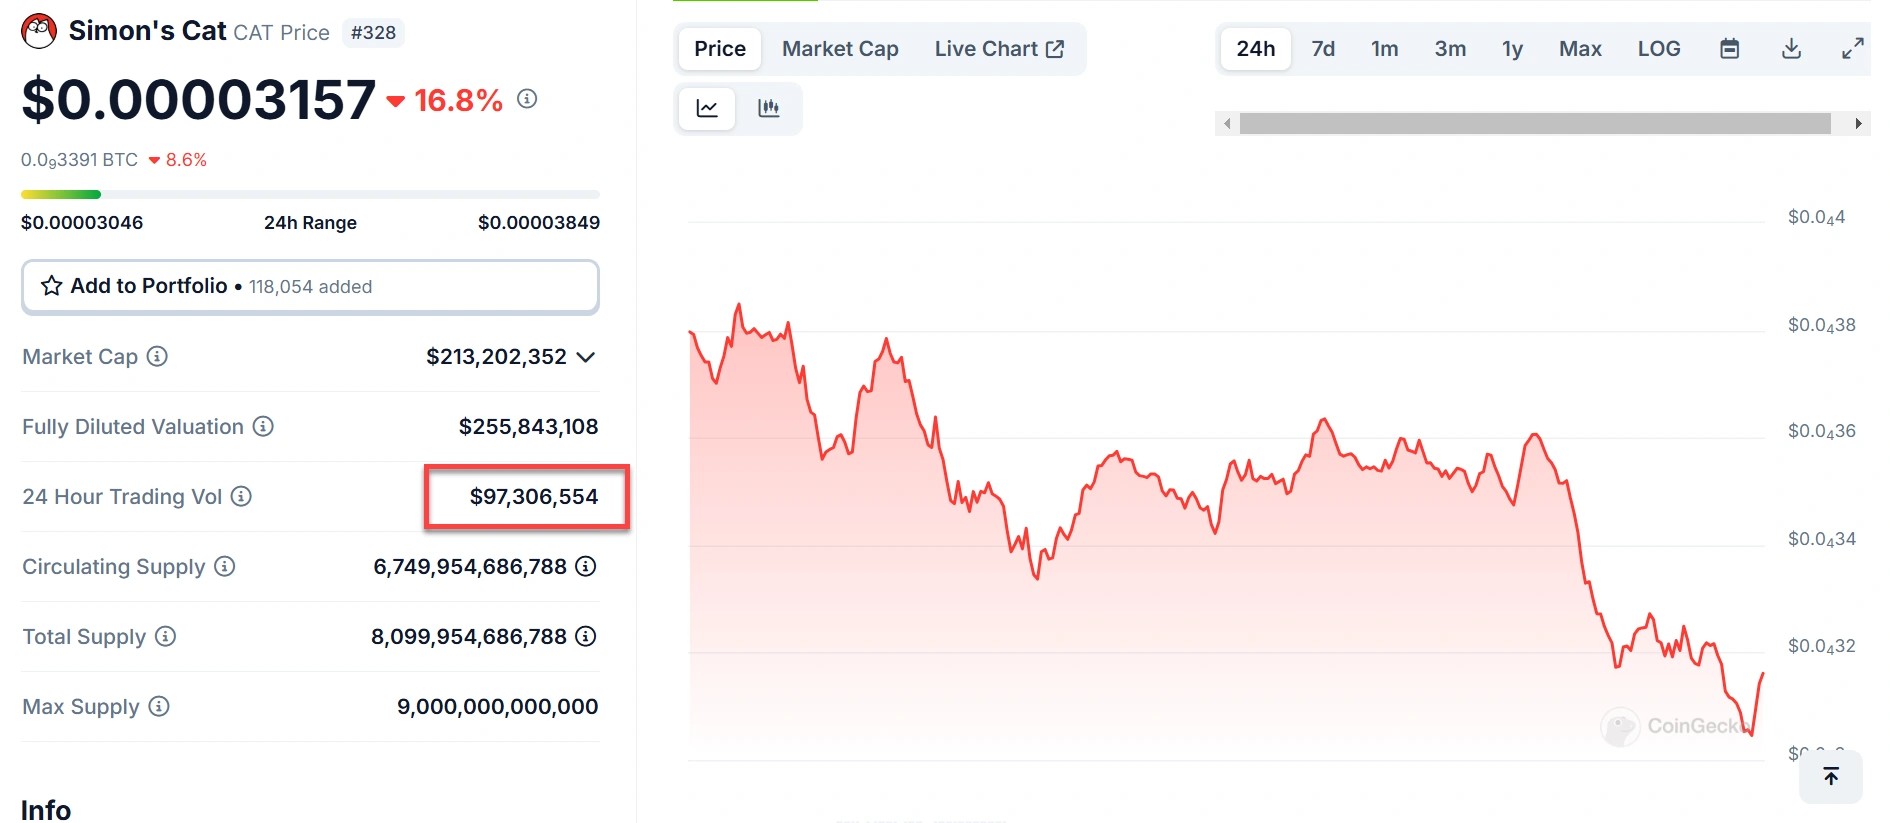This screenshot has width=1890, height=823.
Task: Select the Price chart tab
Action: click(720, 49)
